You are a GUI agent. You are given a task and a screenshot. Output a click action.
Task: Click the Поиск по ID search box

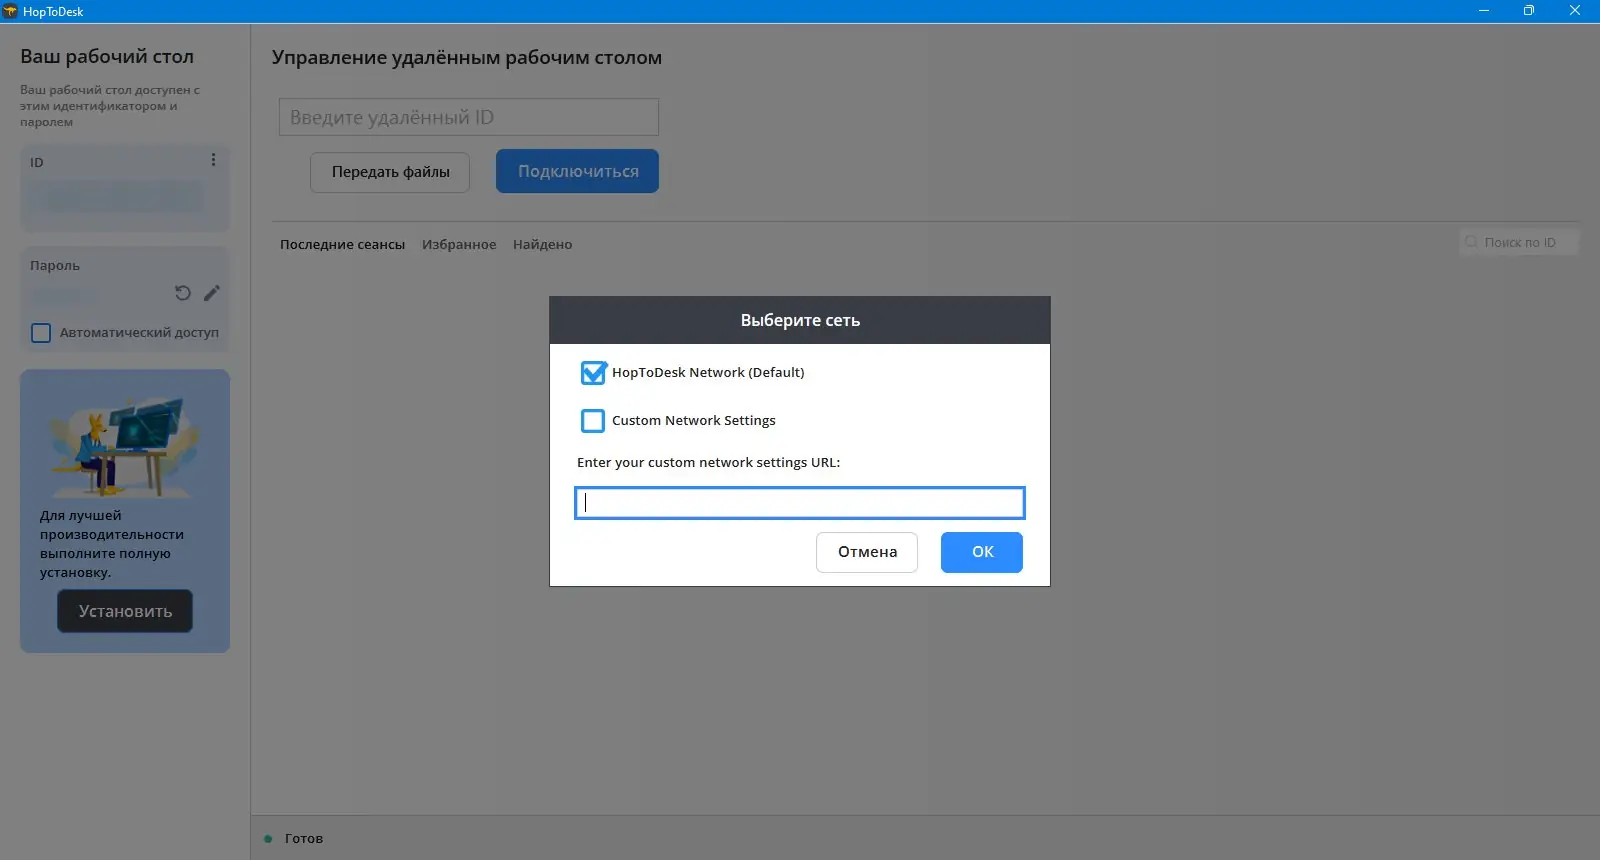[1518, 242]
